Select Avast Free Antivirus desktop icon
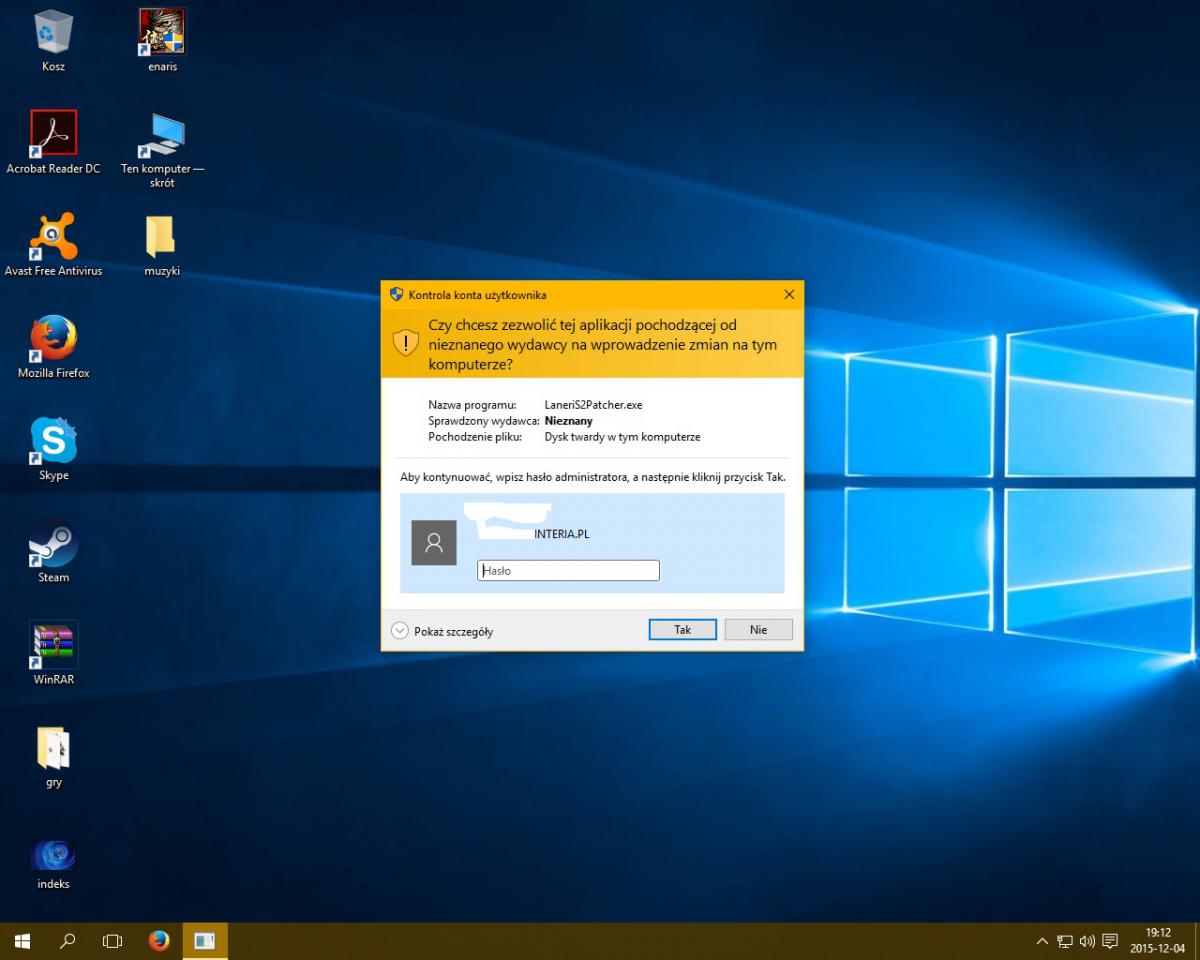 pyautogui.click(x=53, y=245)
